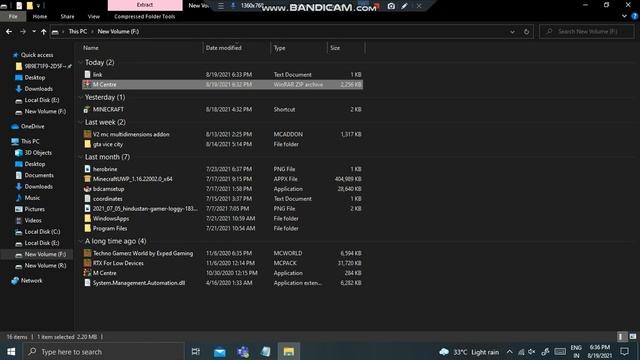This screenshot has width=640, height=360.
Task: Open Local Disk (C:) in the sidebar
Action: [x=42, y=232]
